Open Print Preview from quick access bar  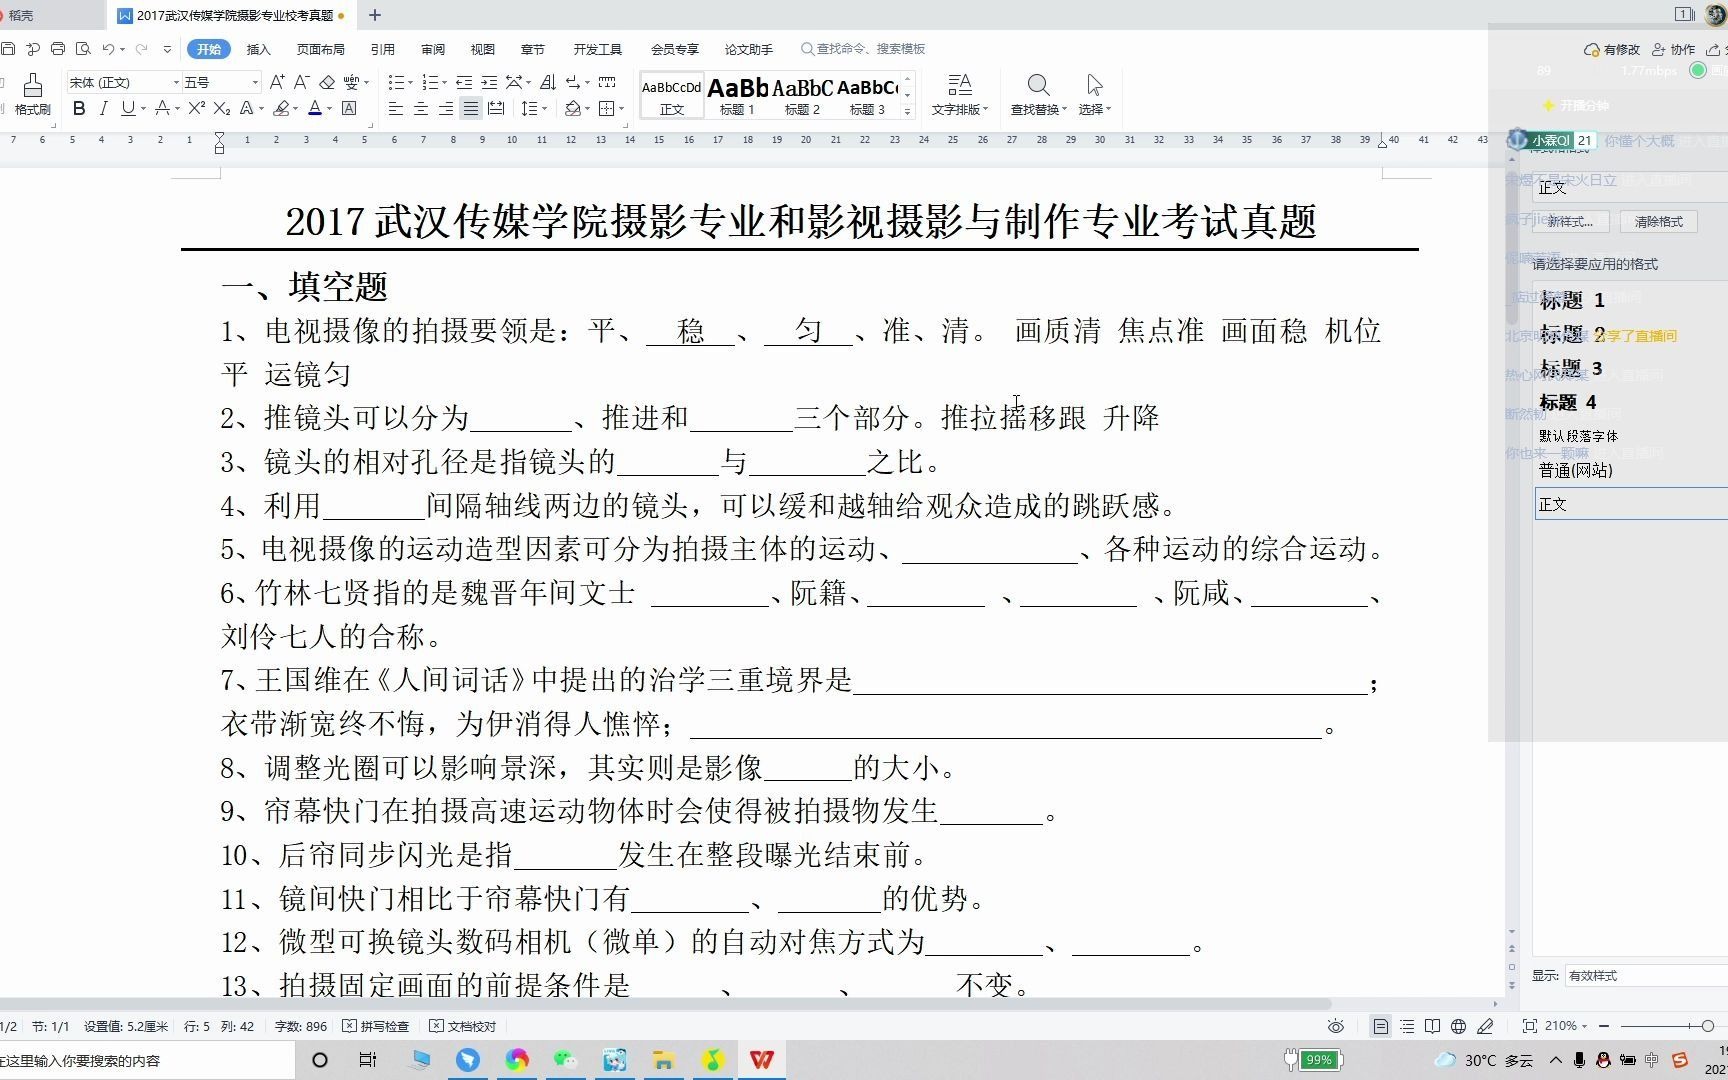pyautogui.click(x=83, y=49)
